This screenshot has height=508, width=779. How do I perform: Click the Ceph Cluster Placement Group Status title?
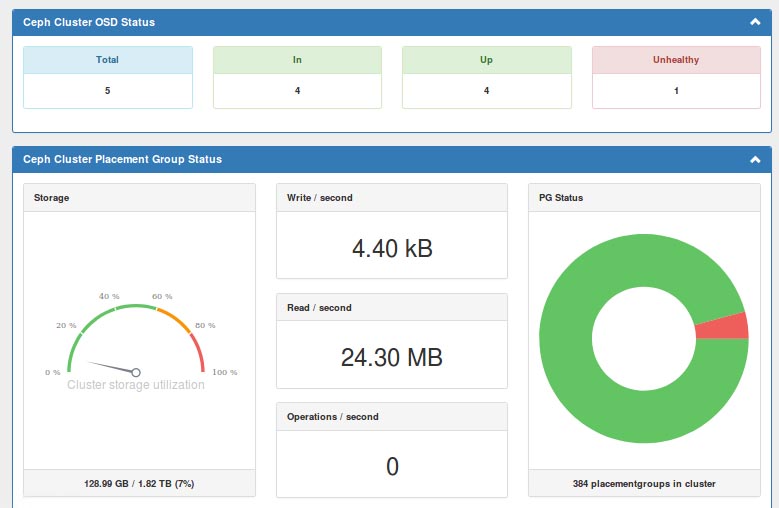(x=122, y=159)
